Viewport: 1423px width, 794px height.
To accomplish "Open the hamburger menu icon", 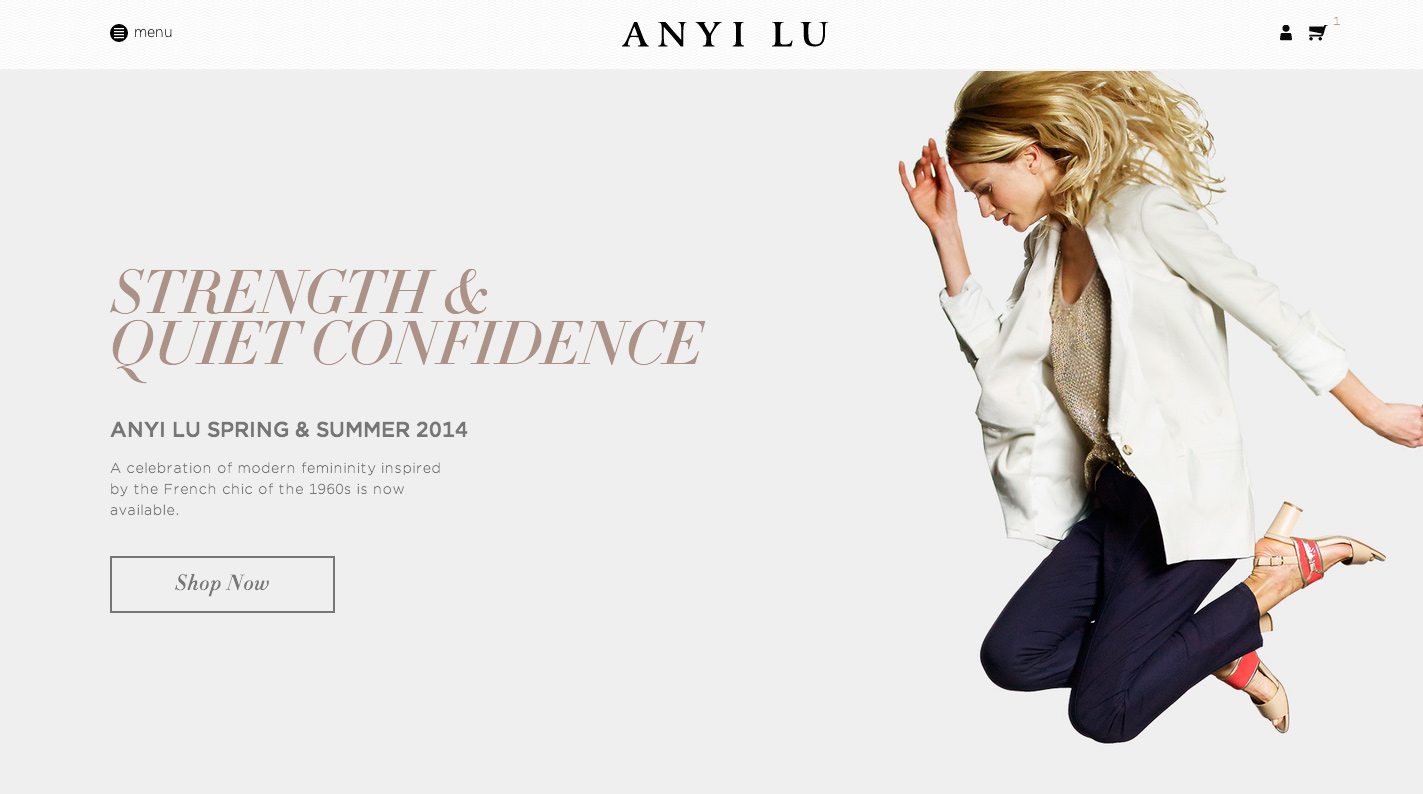I will click(119, 33).
